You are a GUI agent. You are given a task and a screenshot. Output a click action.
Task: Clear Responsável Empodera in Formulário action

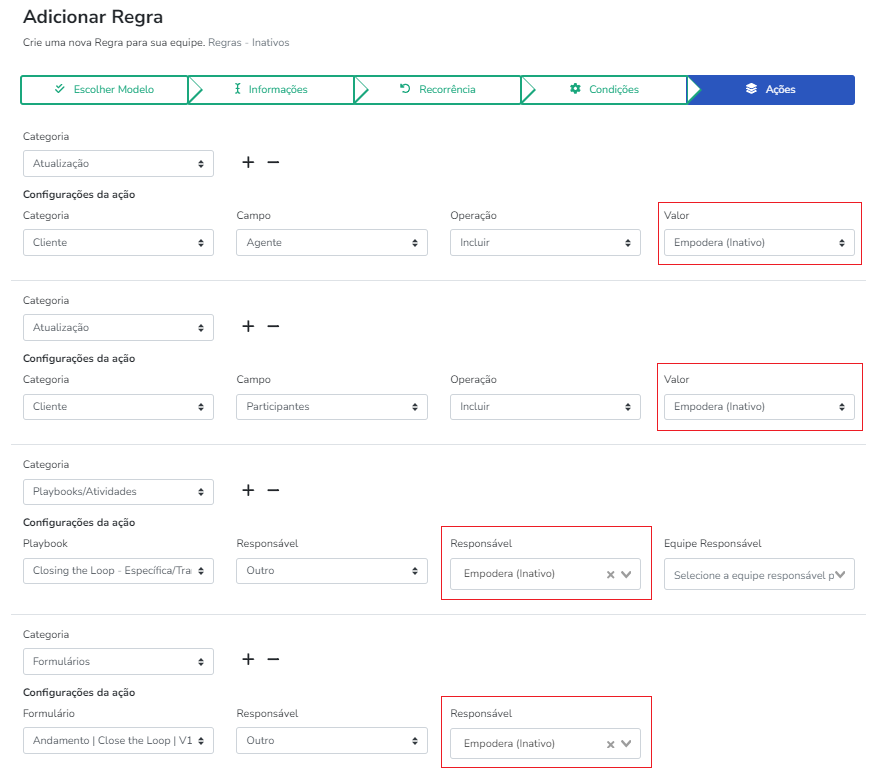coord(610,744)
